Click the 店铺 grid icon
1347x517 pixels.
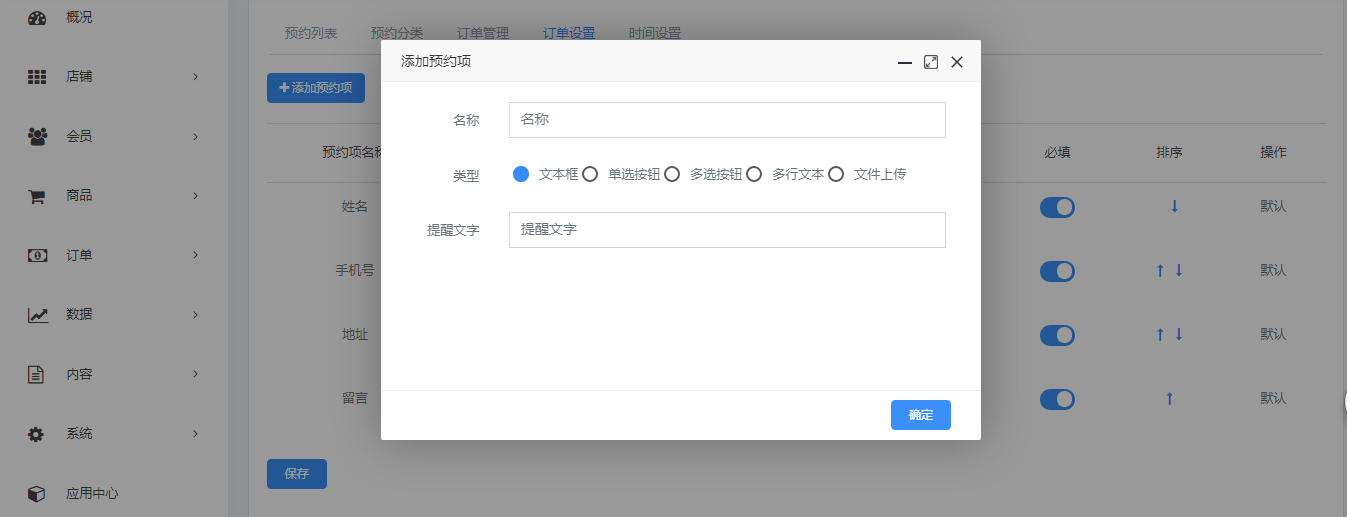[37, 77]
